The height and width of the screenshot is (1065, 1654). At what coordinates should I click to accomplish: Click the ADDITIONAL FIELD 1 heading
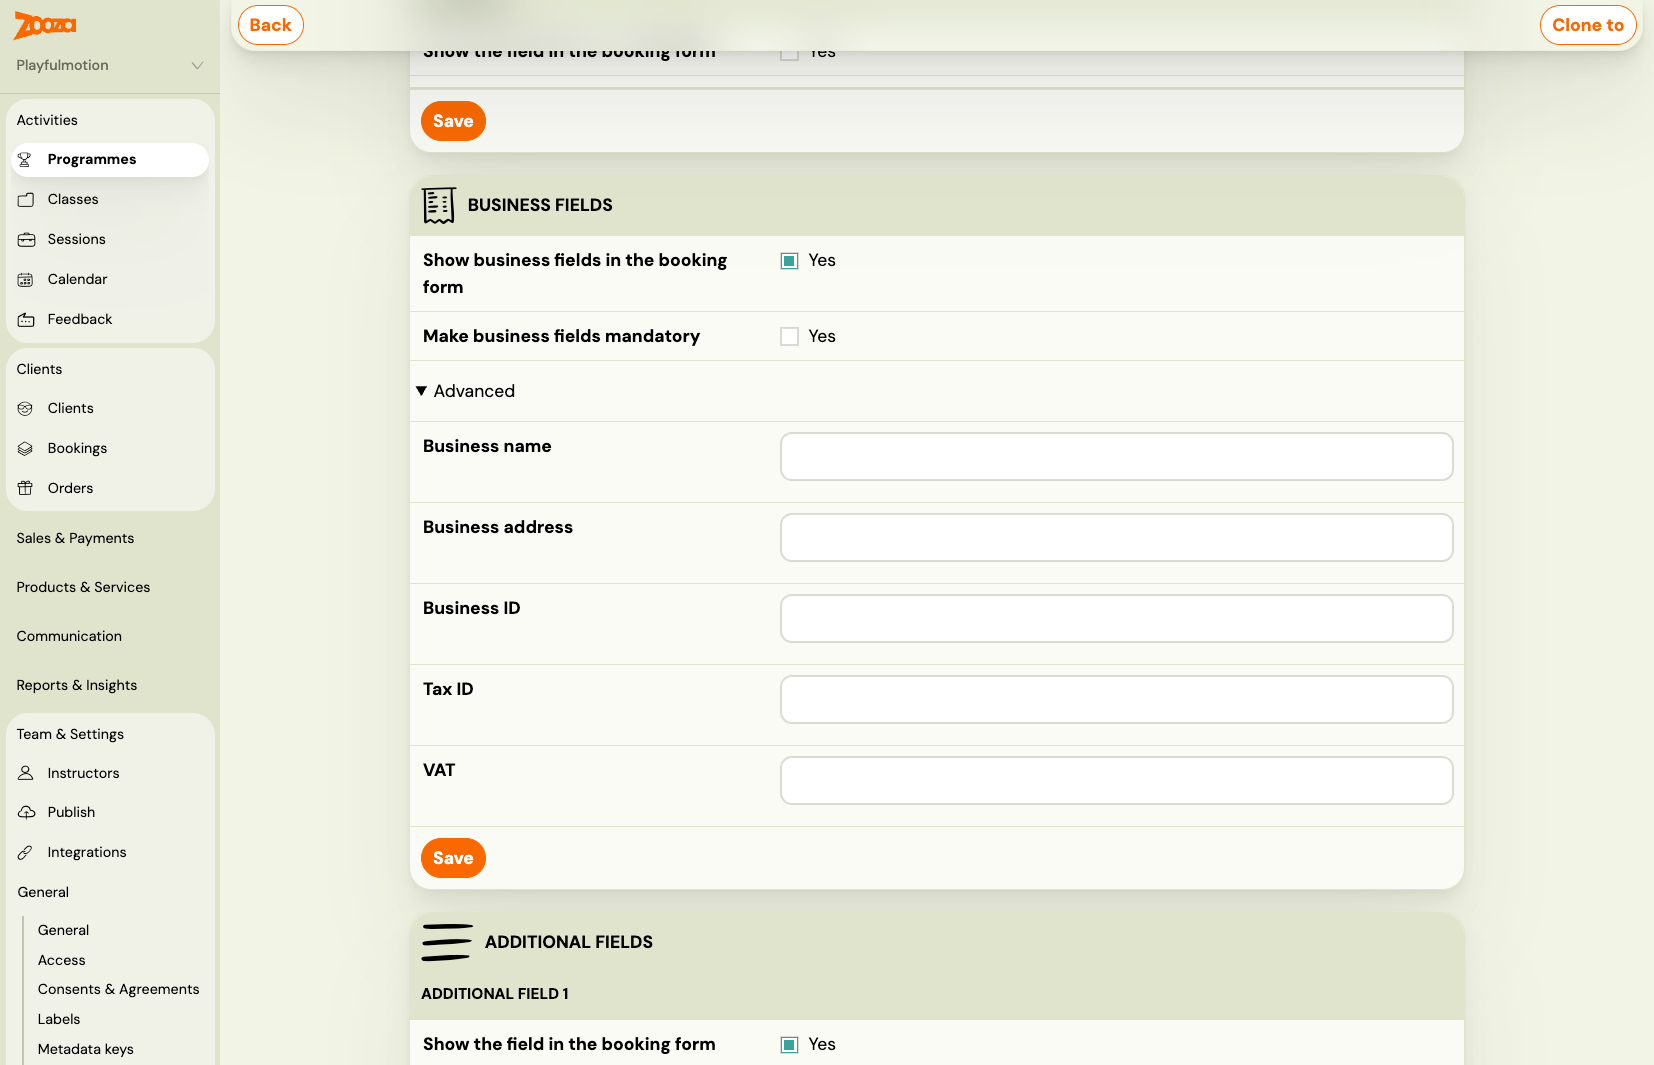495,994
